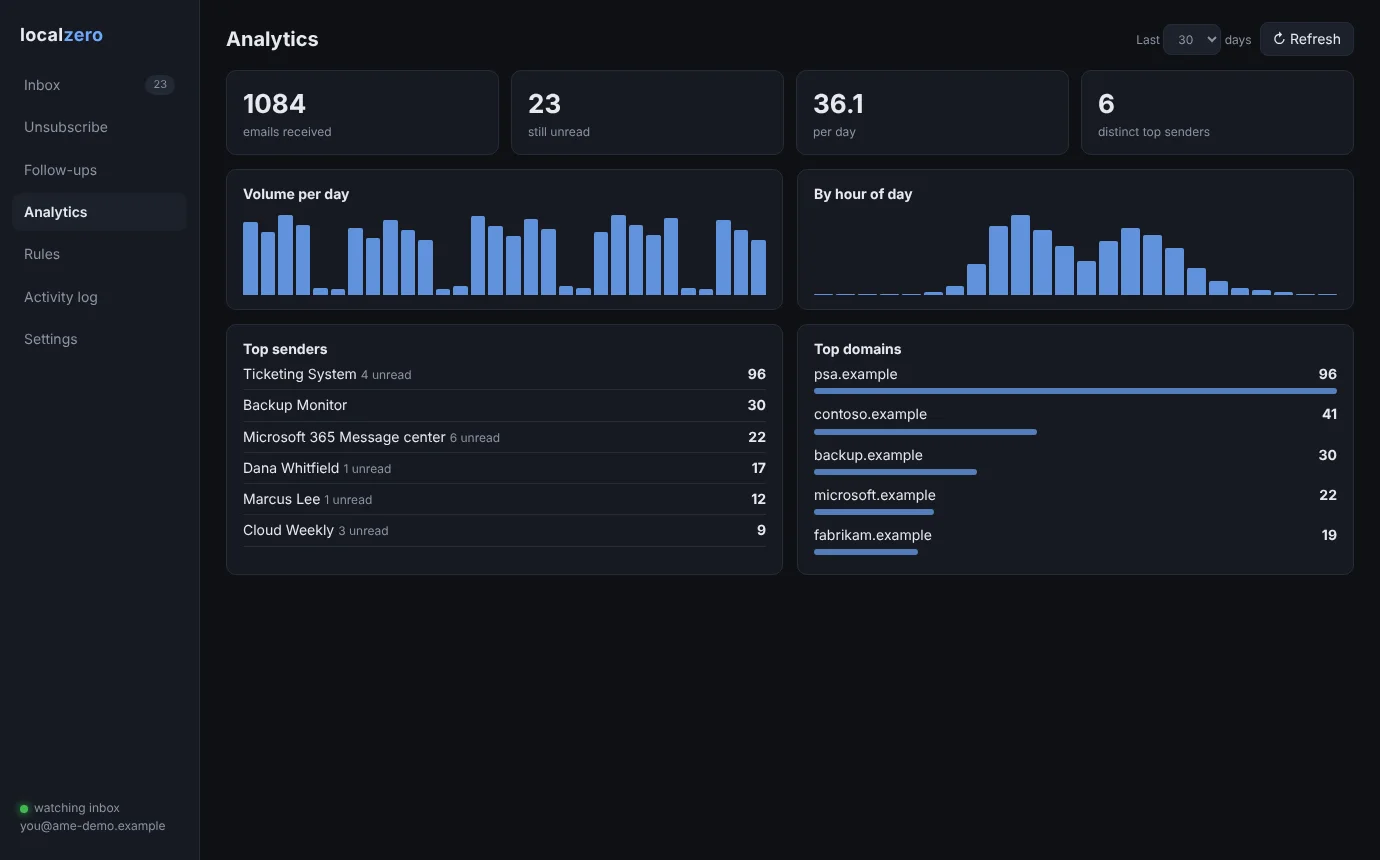Viewport: 1380px width, 860px height.
Task: Click the Dana Whitfield sender row
Action: point(504,468)
